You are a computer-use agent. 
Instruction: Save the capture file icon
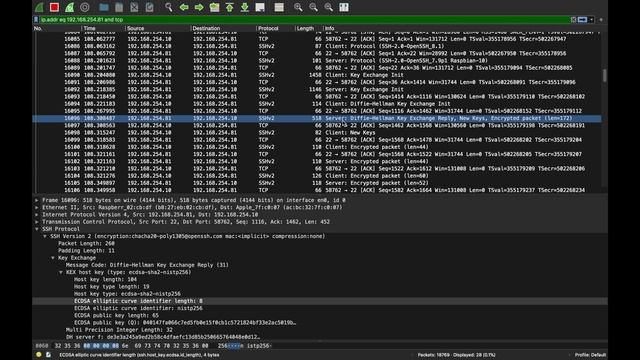[119, 7]
